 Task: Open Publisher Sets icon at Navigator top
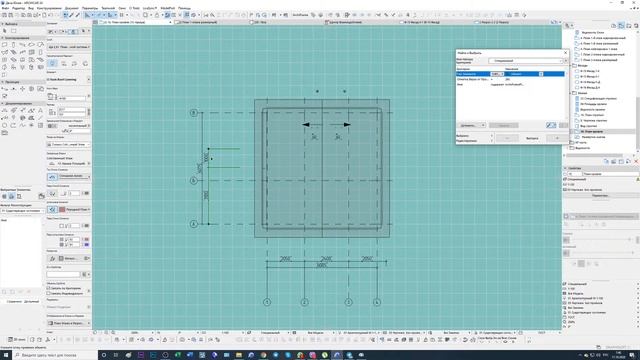pos(636,26)
